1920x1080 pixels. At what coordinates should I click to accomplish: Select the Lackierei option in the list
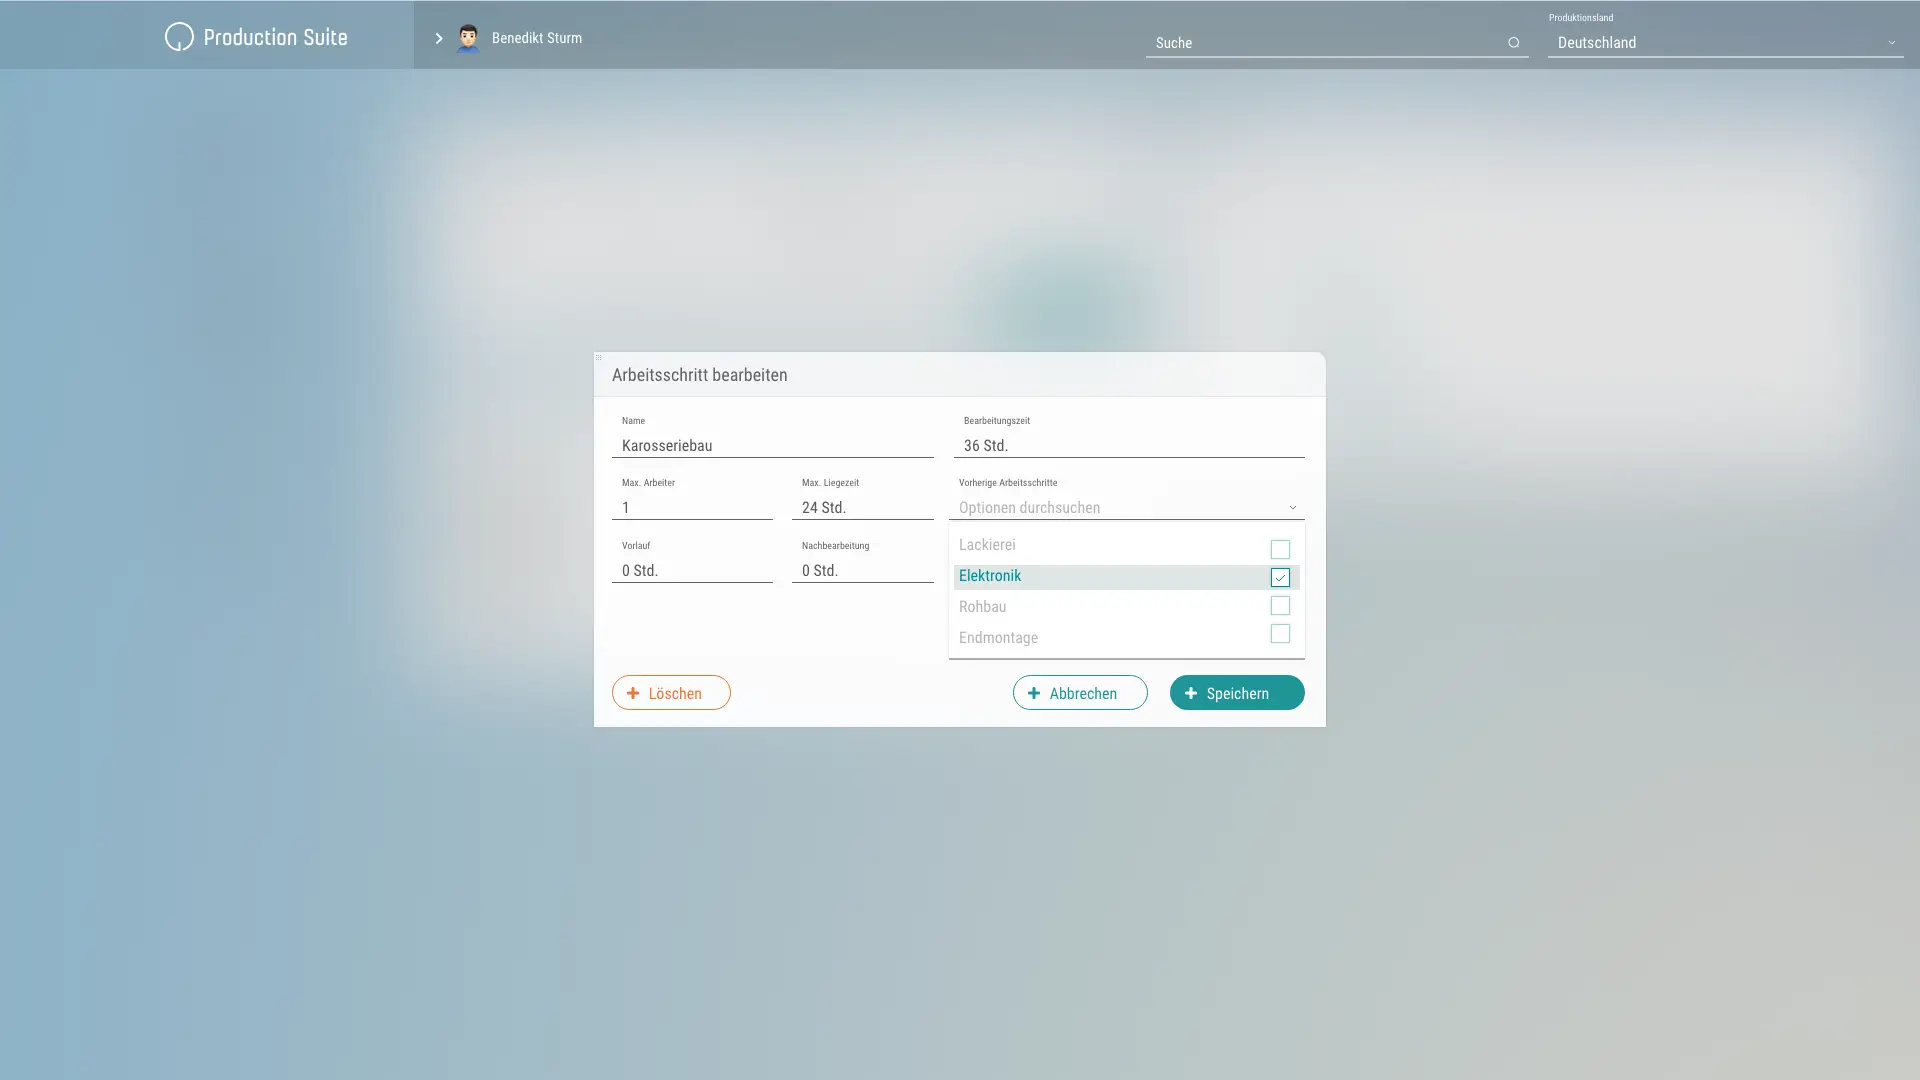[988, 545]
